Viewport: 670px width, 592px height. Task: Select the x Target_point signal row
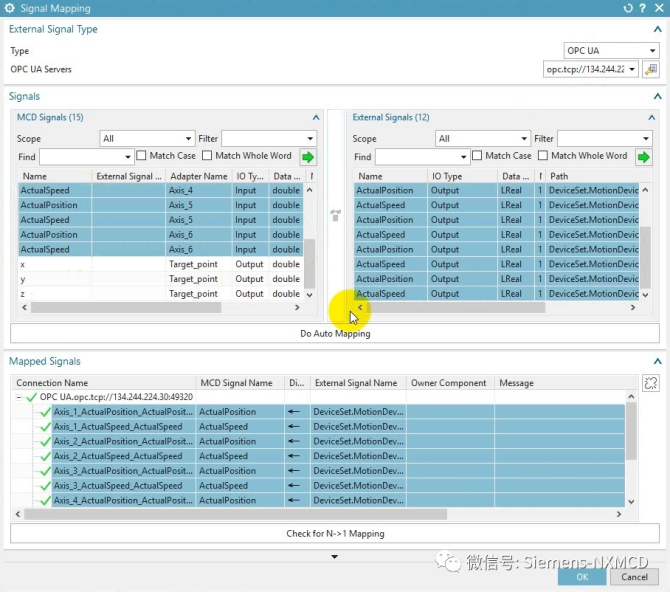point(161,264)
